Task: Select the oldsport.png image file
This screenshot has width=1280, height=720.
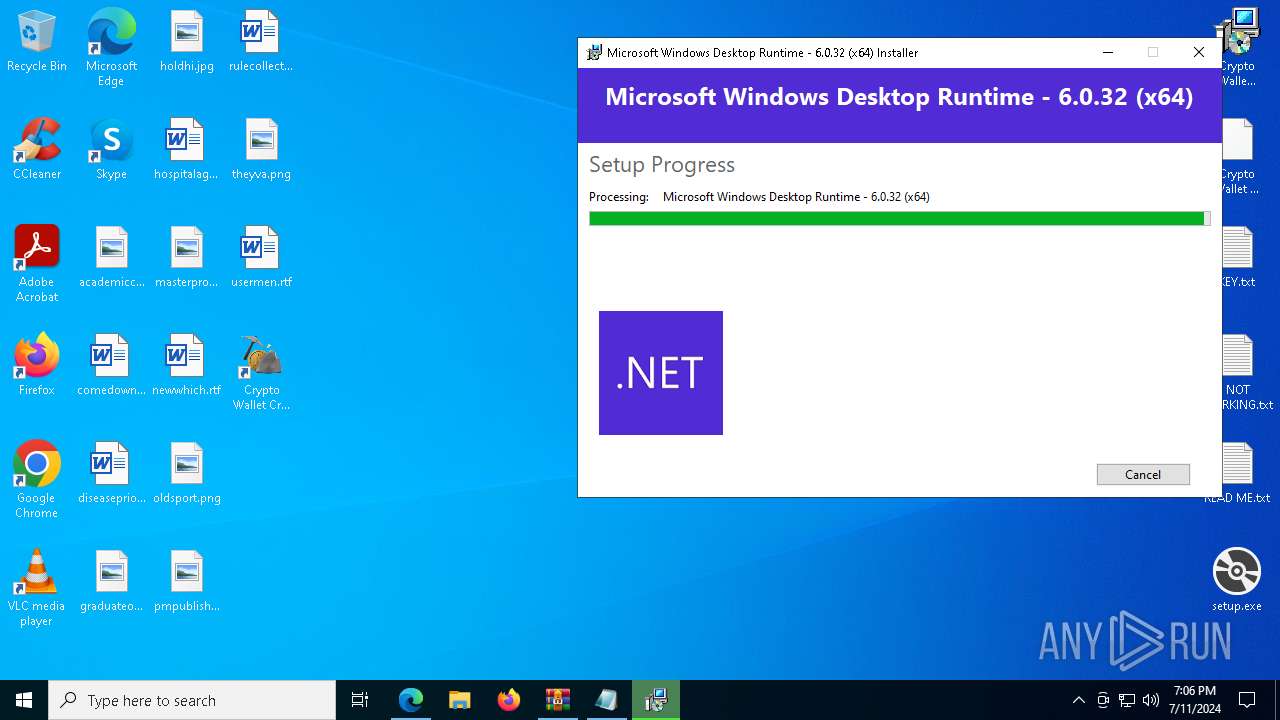Action: [187, 474]
